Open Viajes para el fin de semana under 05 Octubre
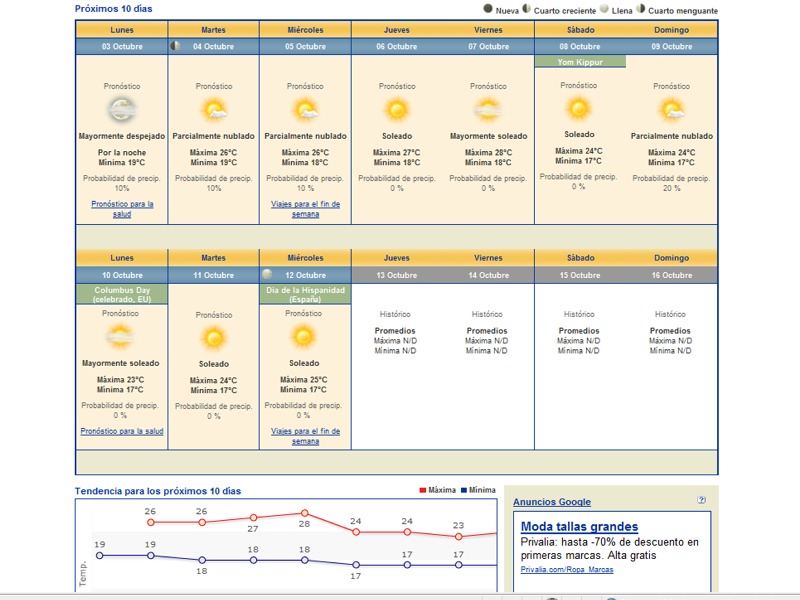The image size is (800, 600). (305, 209)
